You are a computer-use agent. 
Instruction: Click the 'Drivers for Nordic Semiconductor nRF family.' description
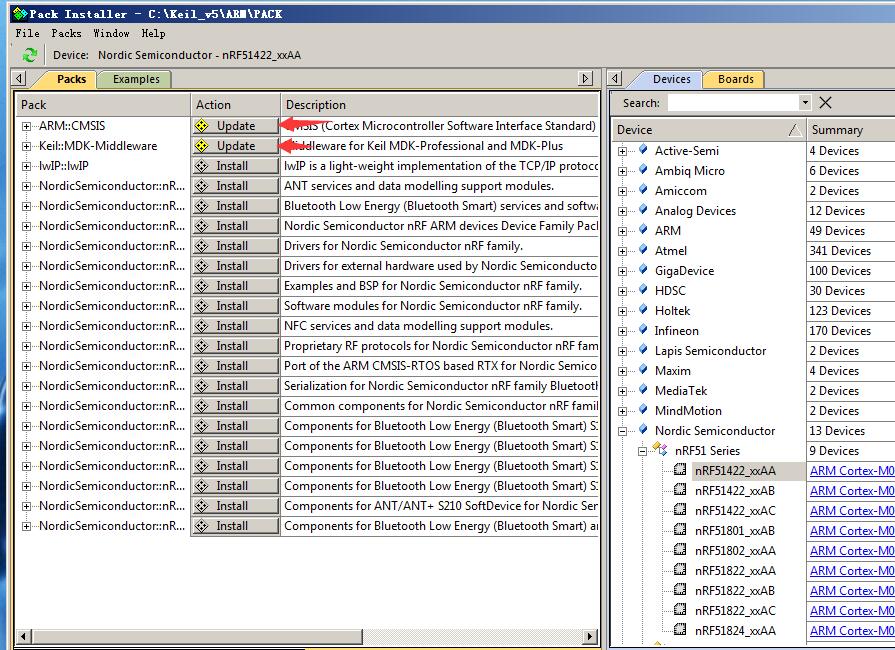tap(403, 246)
